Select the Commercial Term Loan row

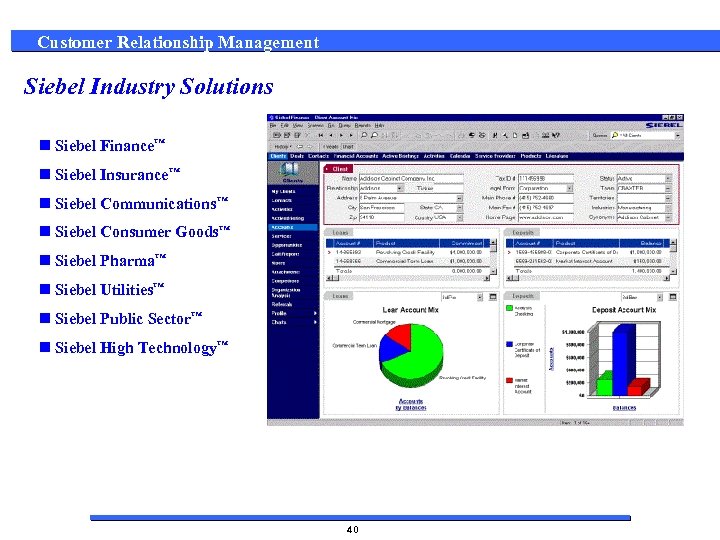click(408, 261)
